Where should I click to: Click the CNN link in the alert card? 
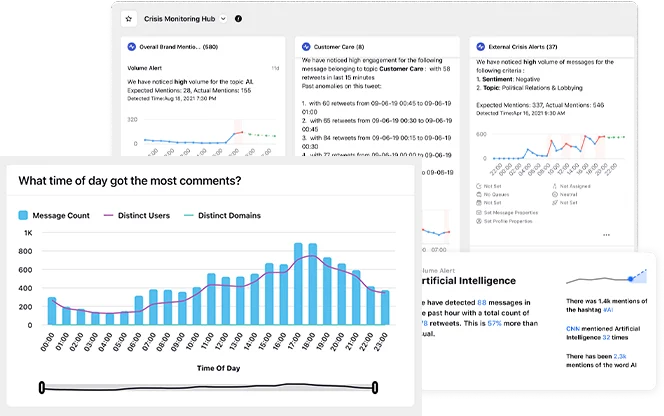tap(573, 329)
